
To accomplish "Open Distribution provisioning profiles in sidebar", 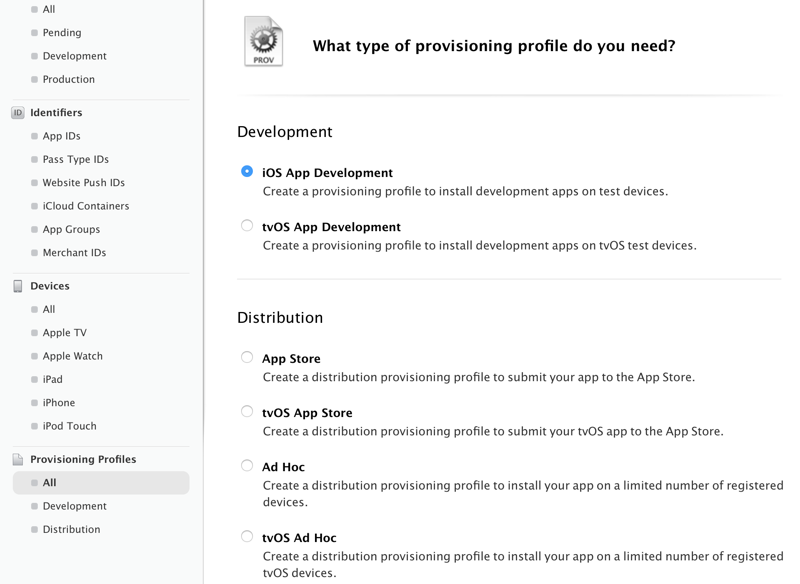I will pos(71,529).
